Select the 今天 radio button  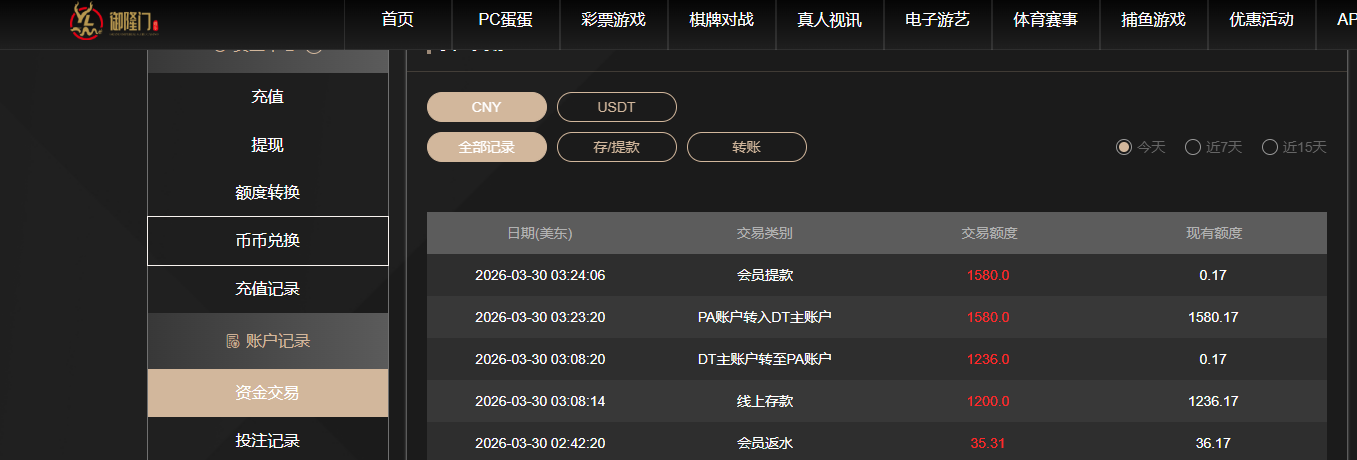(x=1124, y=147)
